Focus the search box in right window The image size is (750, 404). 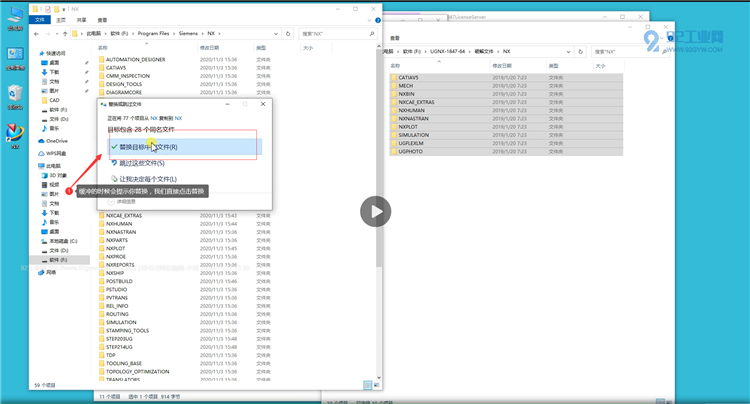[629, 52]
